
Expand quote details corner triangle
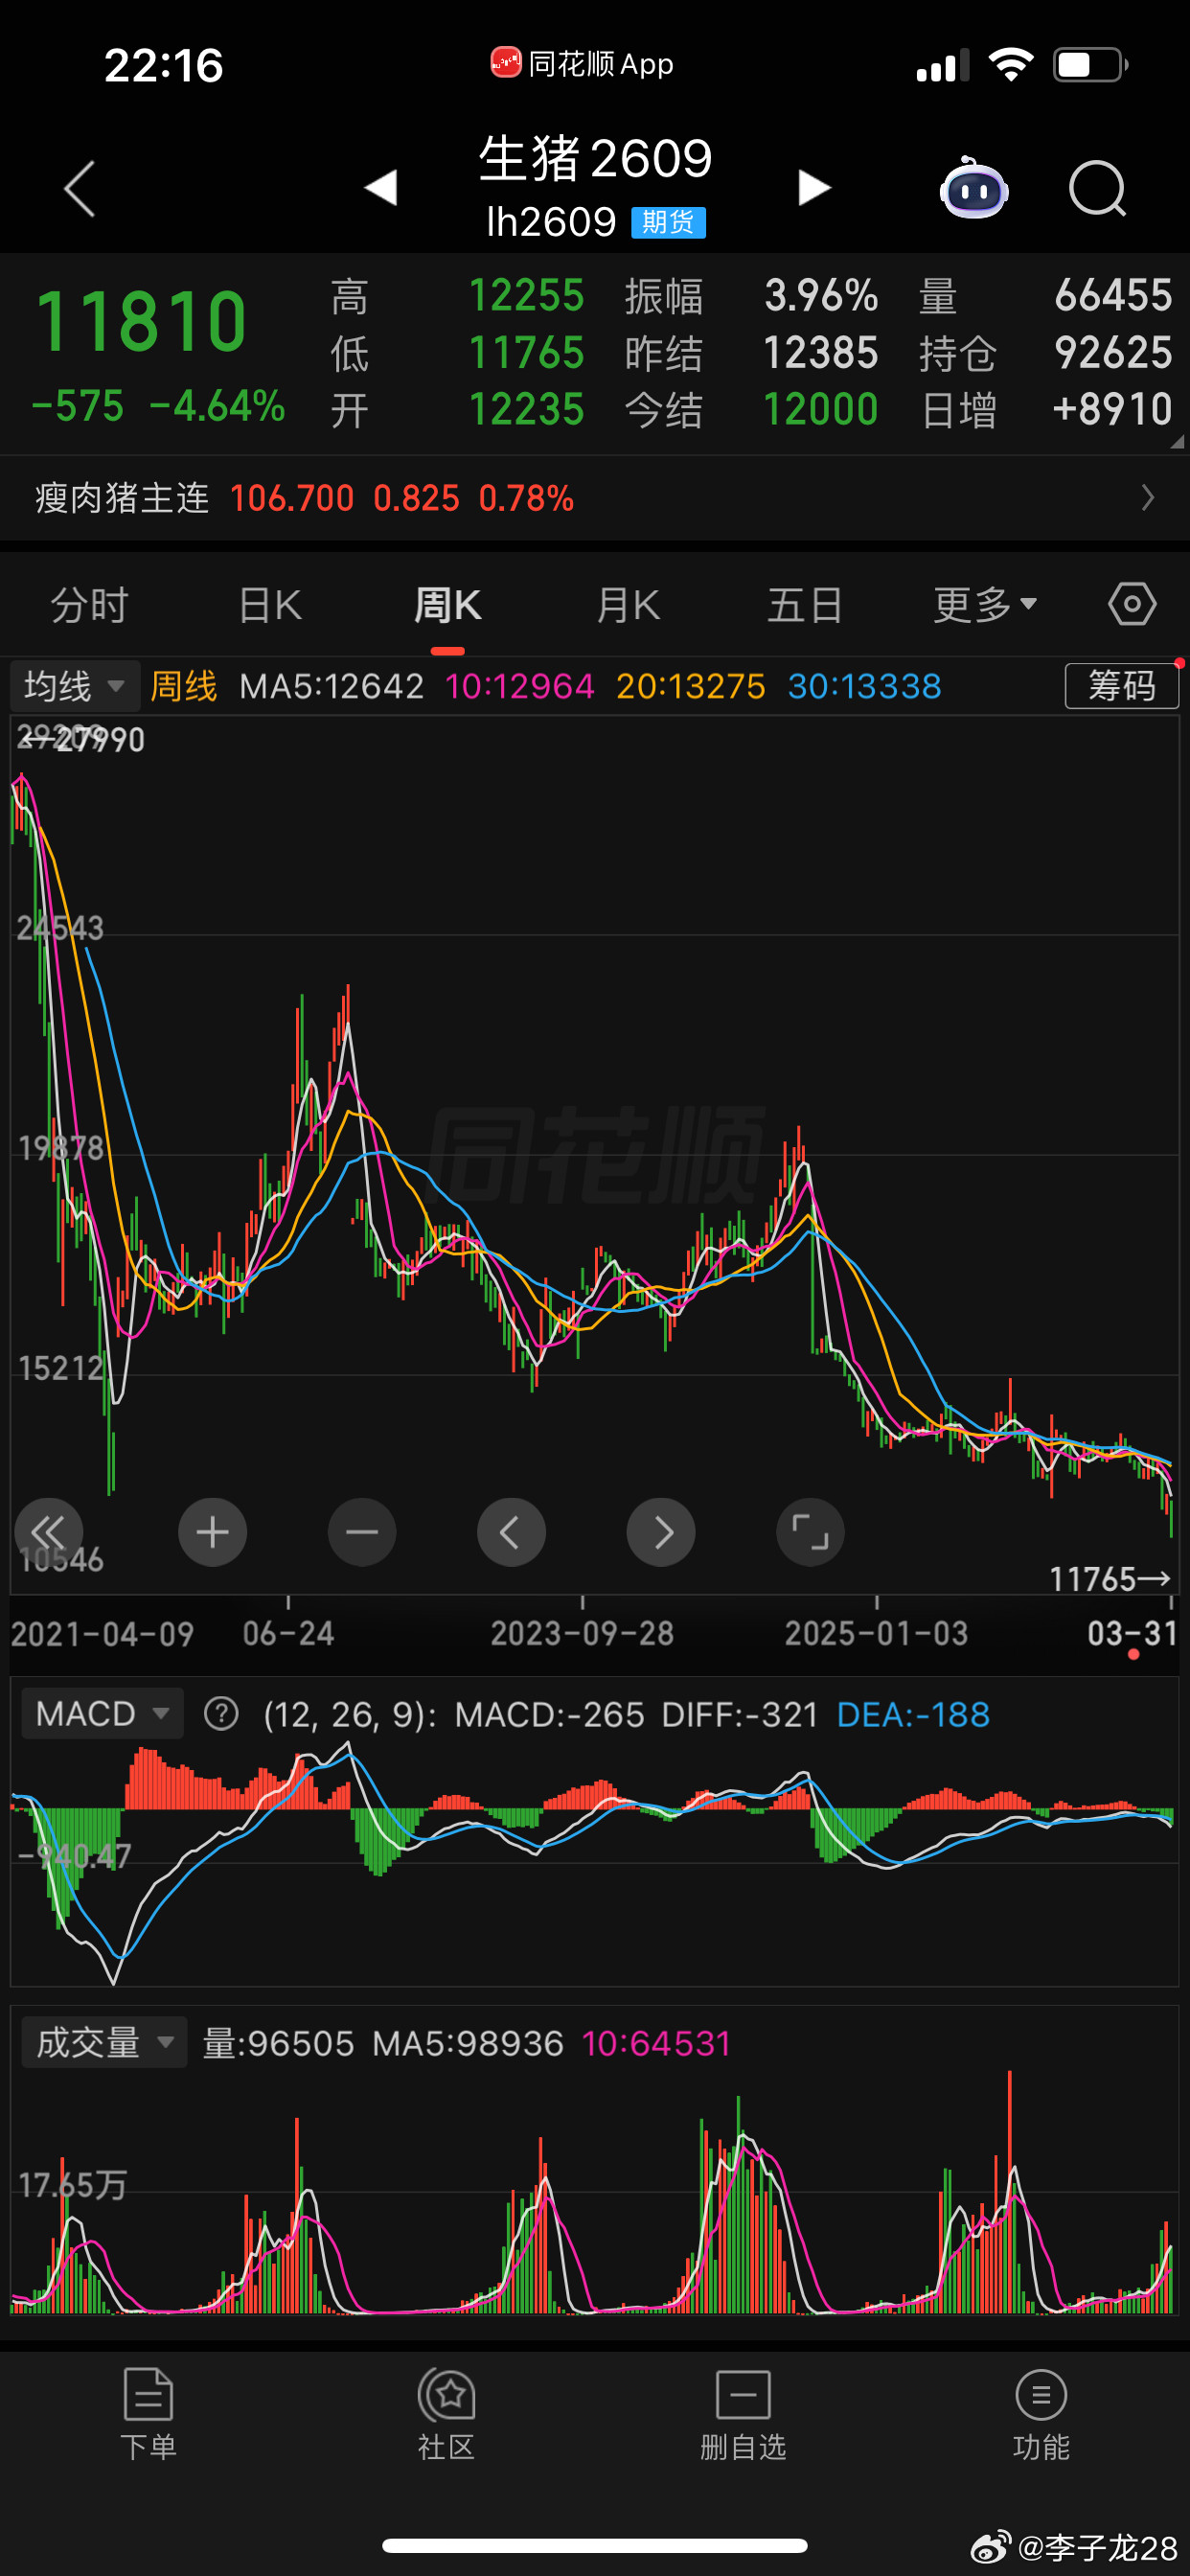tap(1177, 441)
